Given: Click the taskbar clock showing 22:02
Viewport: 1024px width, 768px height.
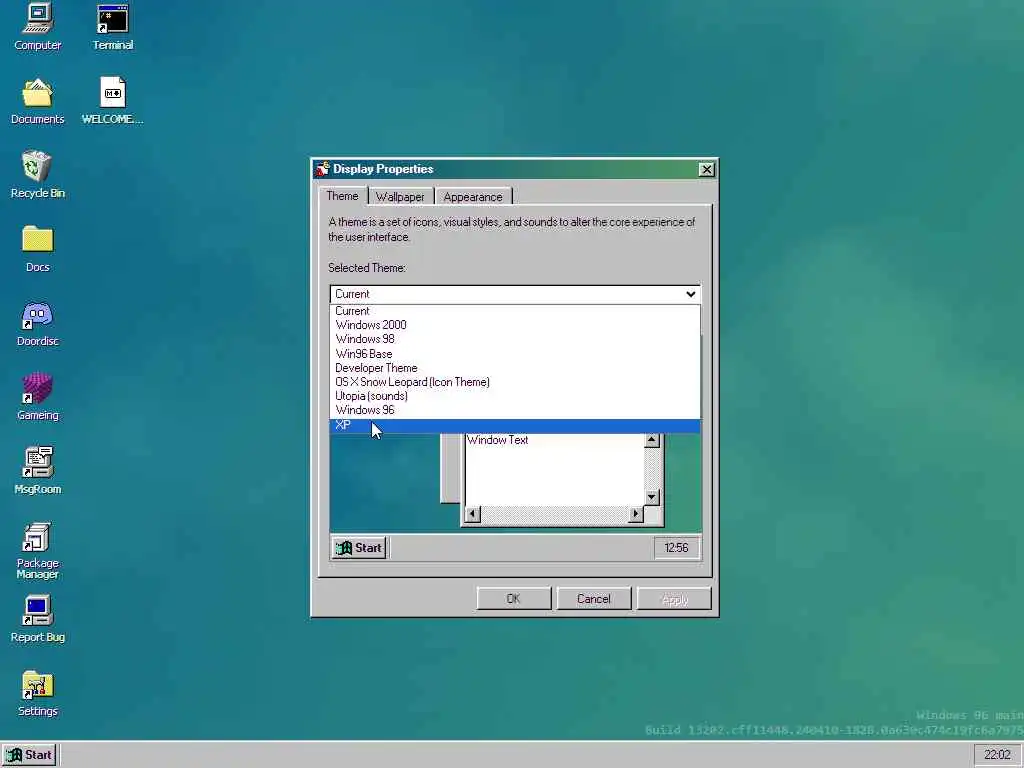Looking at the screenshot, I should point(997,755).
